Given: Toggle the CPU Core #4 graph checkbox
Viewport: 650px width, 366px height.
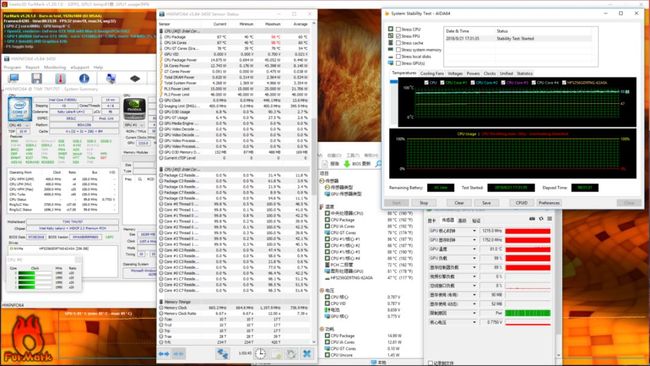Looking at the screenshot, I should point(534,82).
